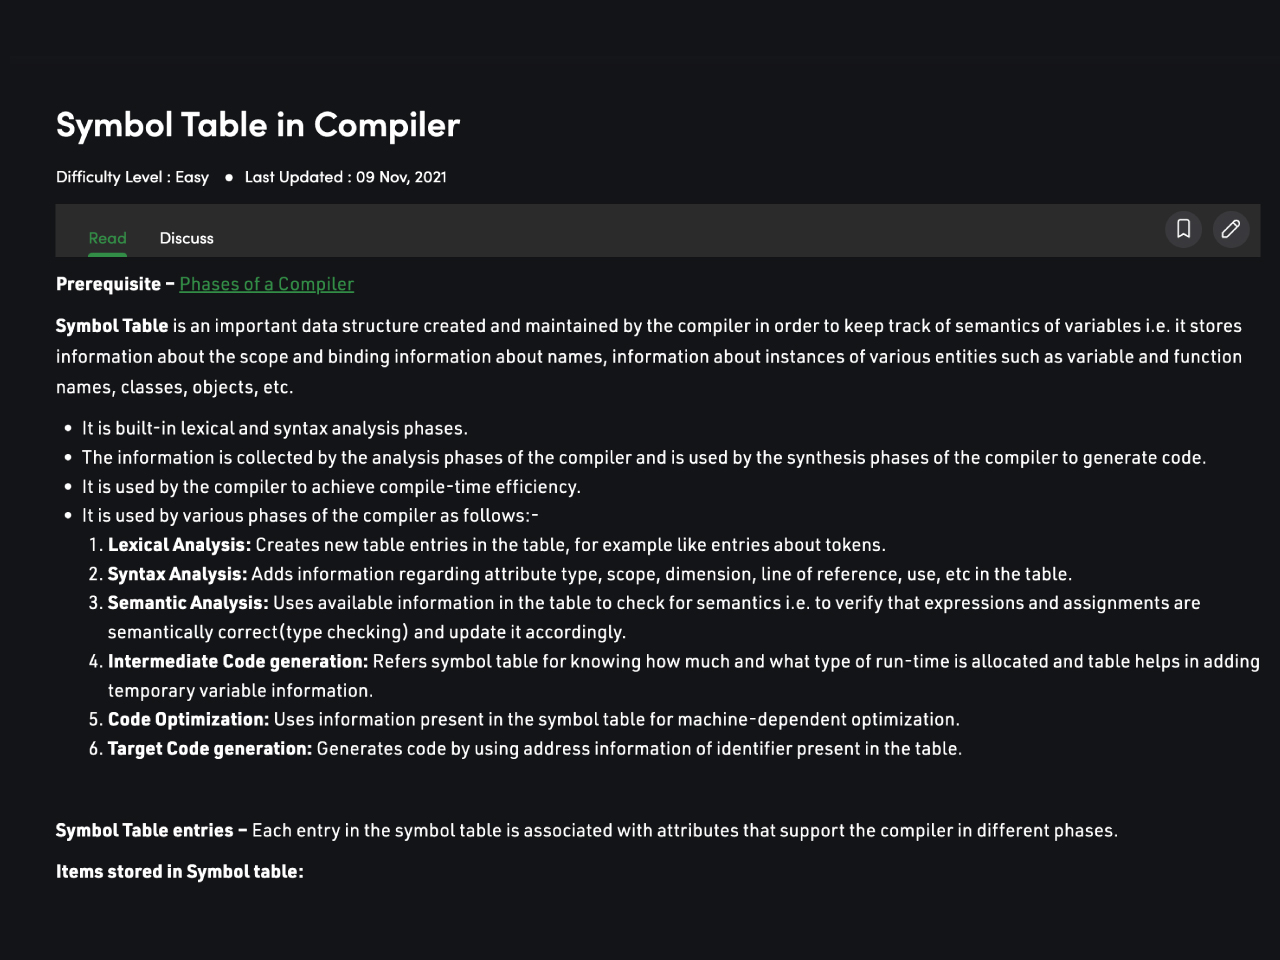The width and height of the screenshot is (1280, 960).
Task: Click the Difficulty Level Easy label
Action: coord(132,177)
